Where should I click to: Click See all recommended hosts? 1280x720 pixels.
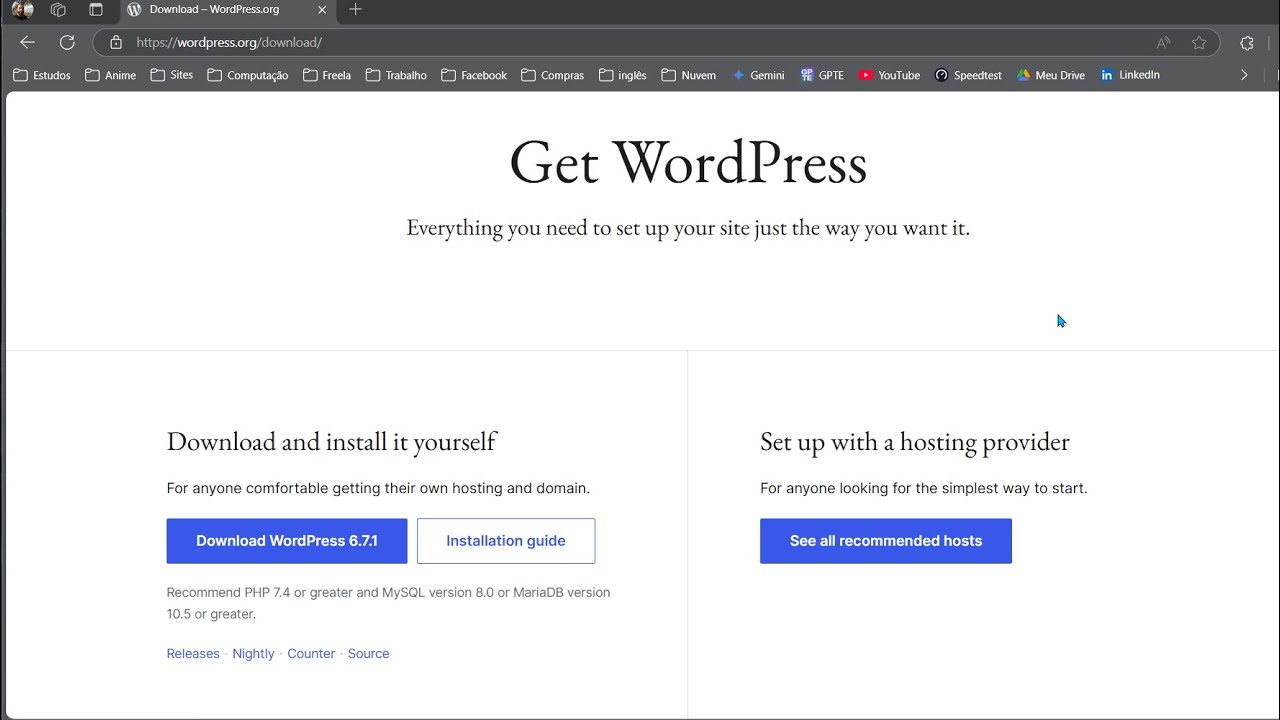[886, 541]
